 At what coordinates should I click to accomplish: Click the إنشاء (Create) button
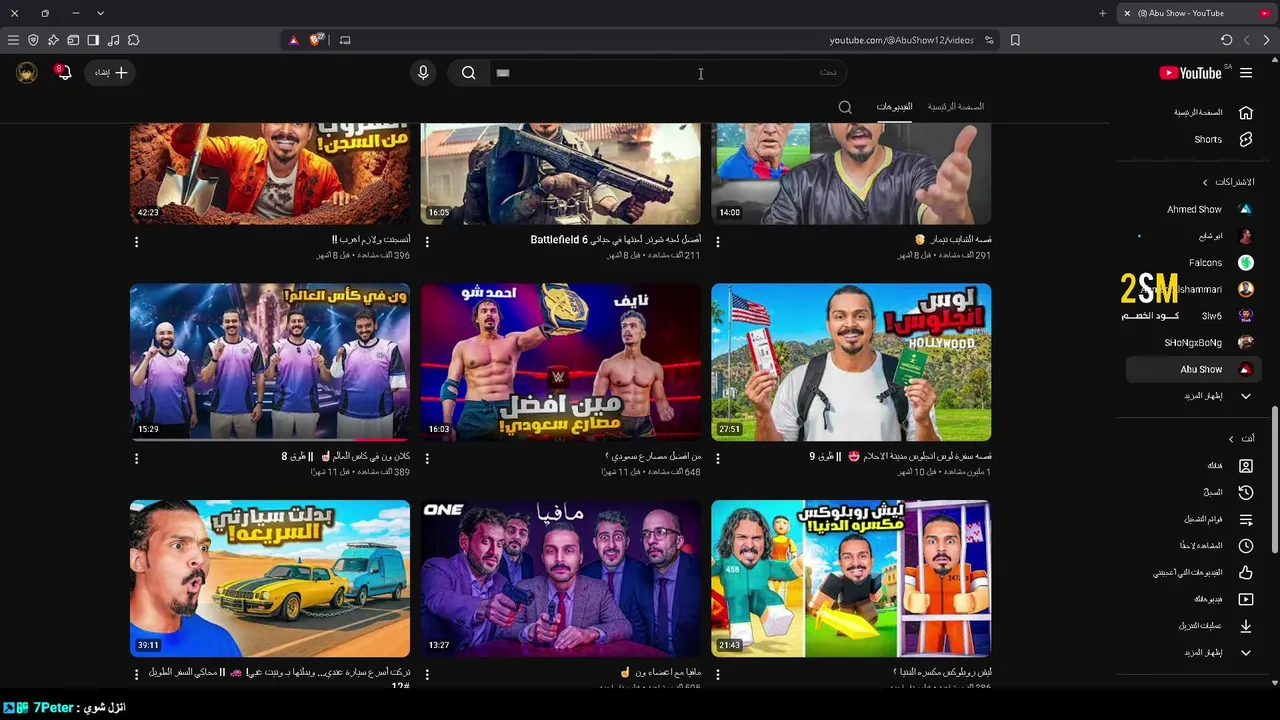[110, 73]
